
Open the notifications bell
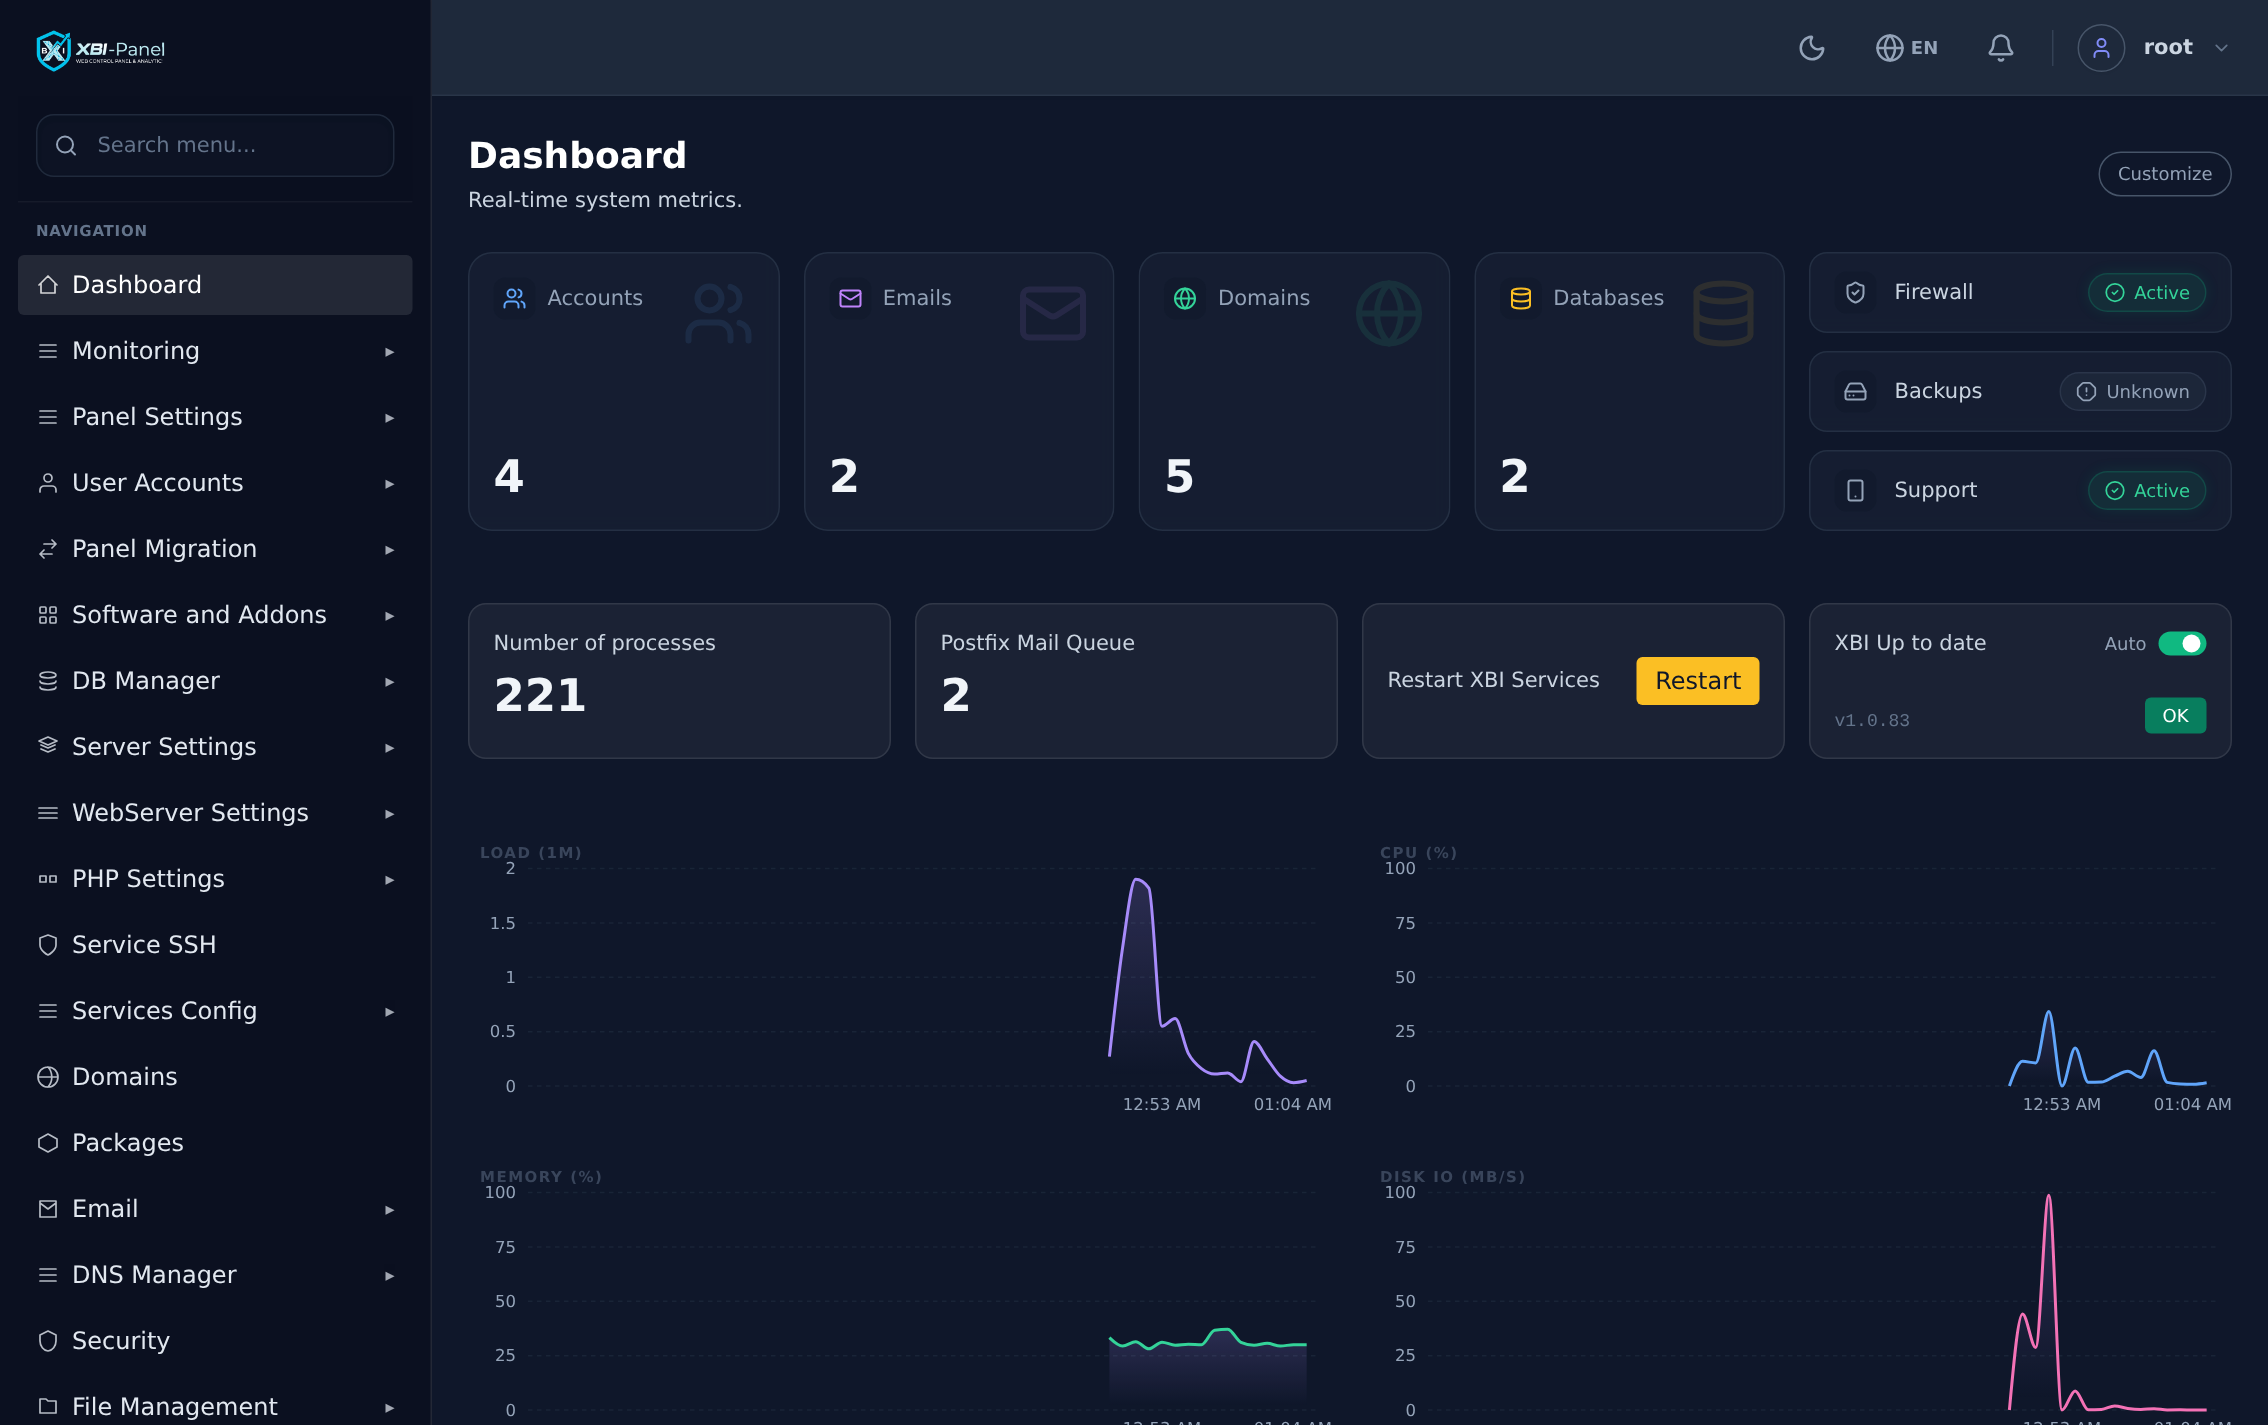(2000, 47)
